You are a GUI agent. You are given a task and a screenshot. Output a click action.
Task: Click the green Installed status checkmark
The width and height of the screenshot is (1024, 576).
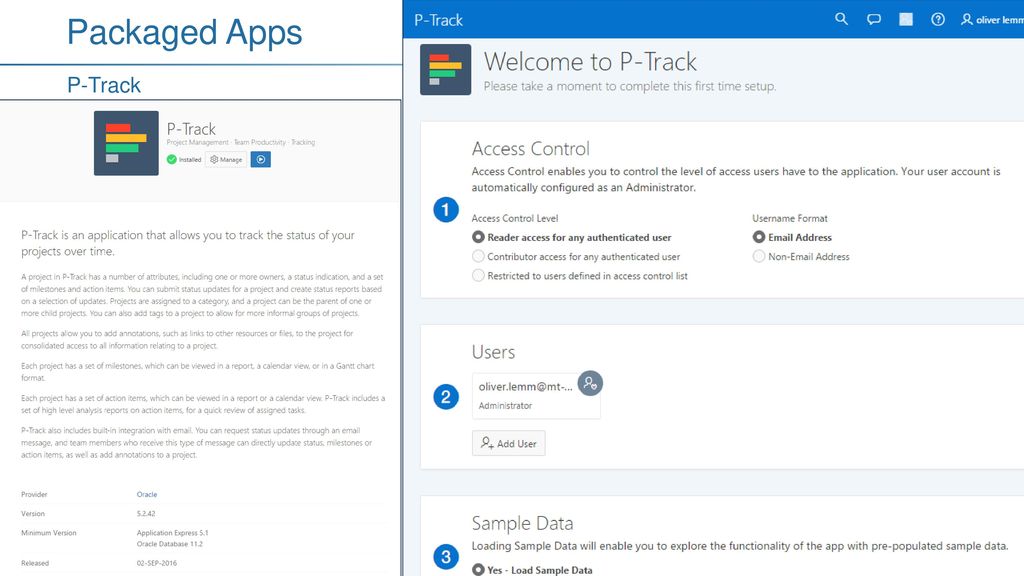click(172, 159)
